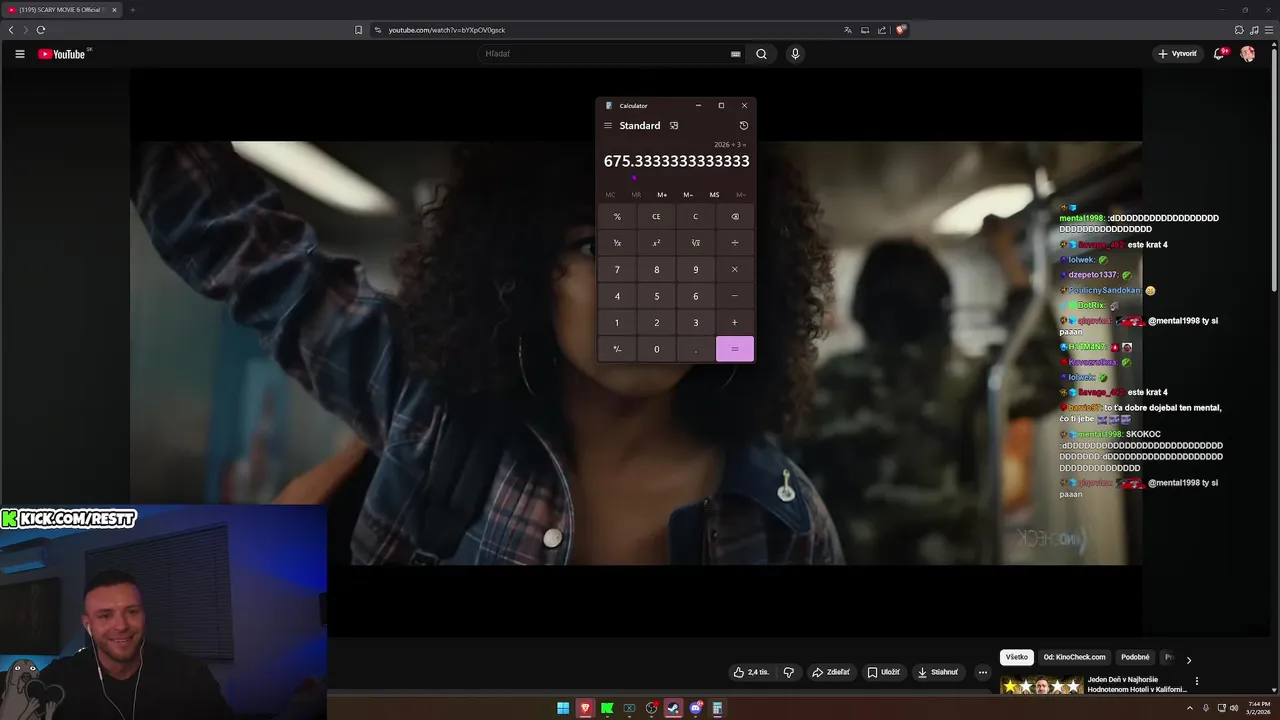Click the minus operator key
The image size is (1280, 720).
(x=735, y=296)
